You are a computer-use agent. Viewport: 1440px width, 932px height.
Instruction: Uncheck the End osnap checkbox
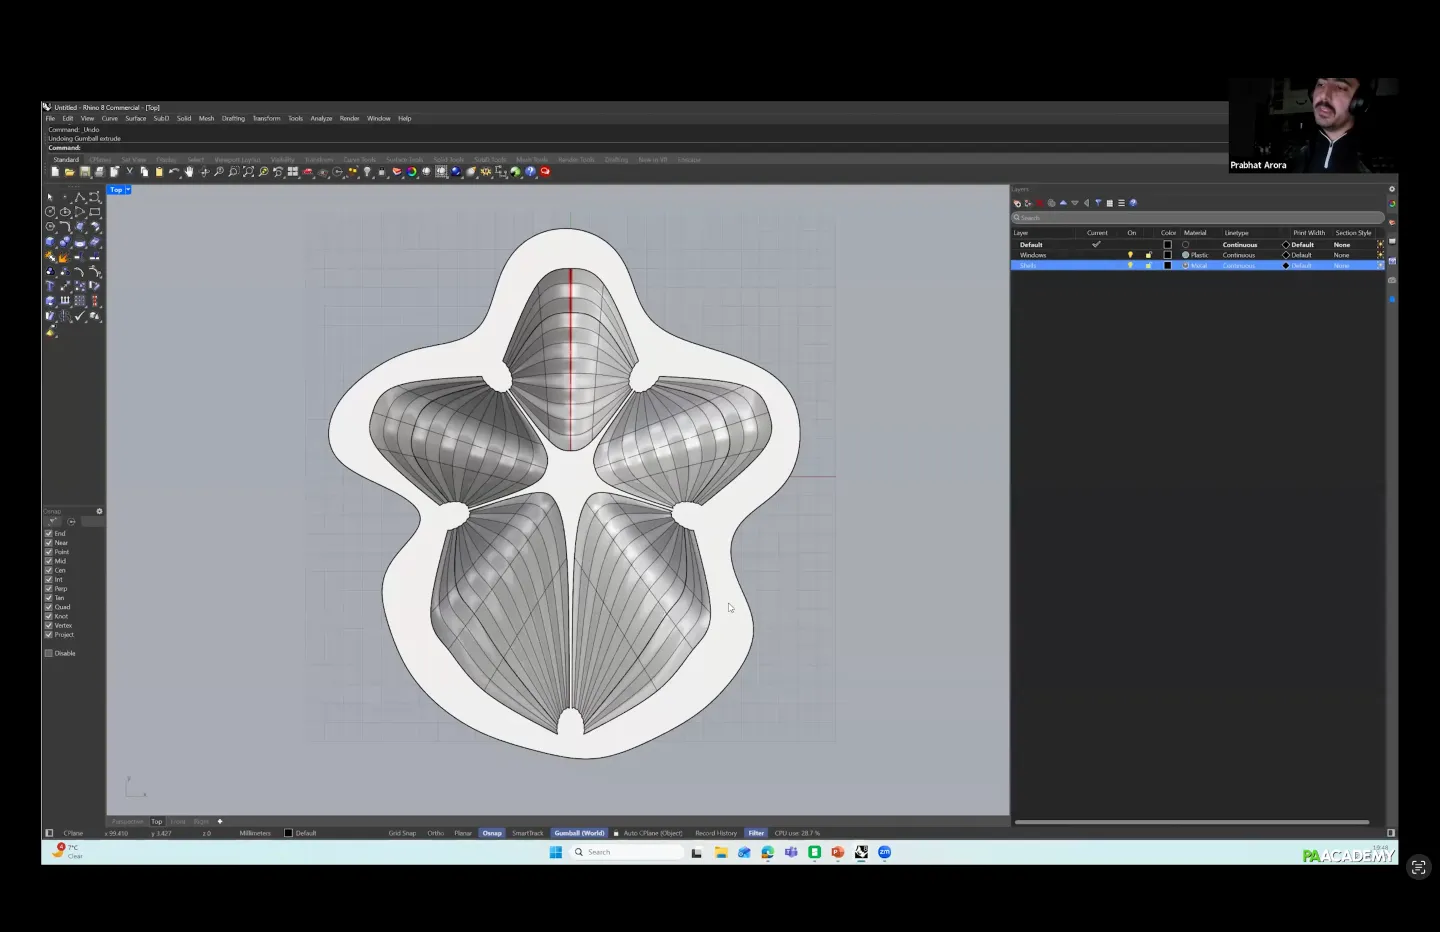[49, 534]
